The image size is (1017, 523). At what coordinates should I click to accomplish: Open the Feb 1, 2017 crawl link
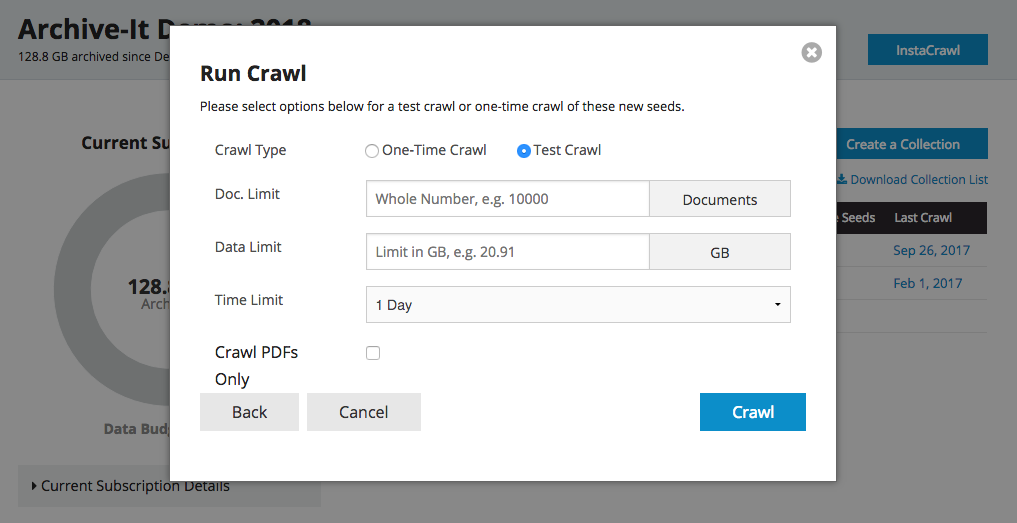point(927,283)
